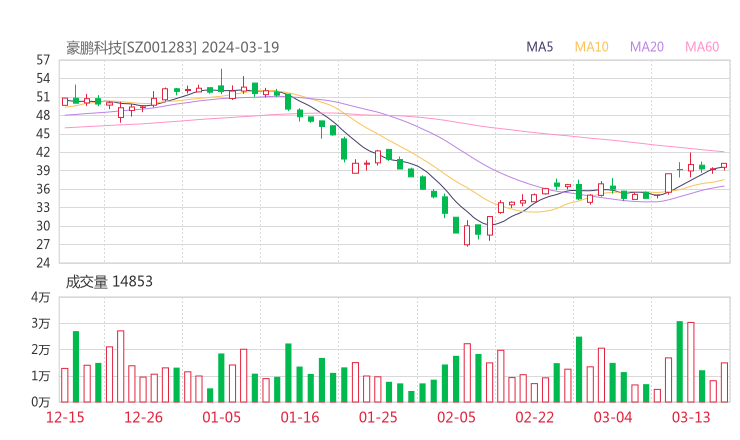The height and width of the screenshot is (440, 740).
Task: Click the 51 price axis label
Action: pyautogui.click(x=43, y=97)
